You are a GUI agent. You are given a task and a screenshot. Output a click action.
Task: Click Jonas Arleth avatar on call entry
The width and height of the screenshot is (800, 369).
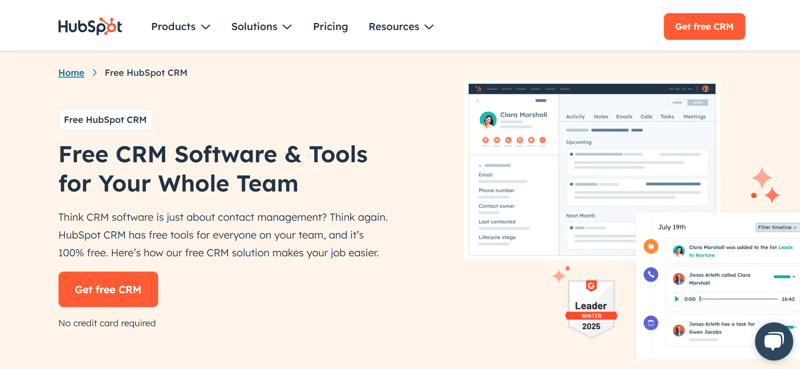tap(679, 279)
